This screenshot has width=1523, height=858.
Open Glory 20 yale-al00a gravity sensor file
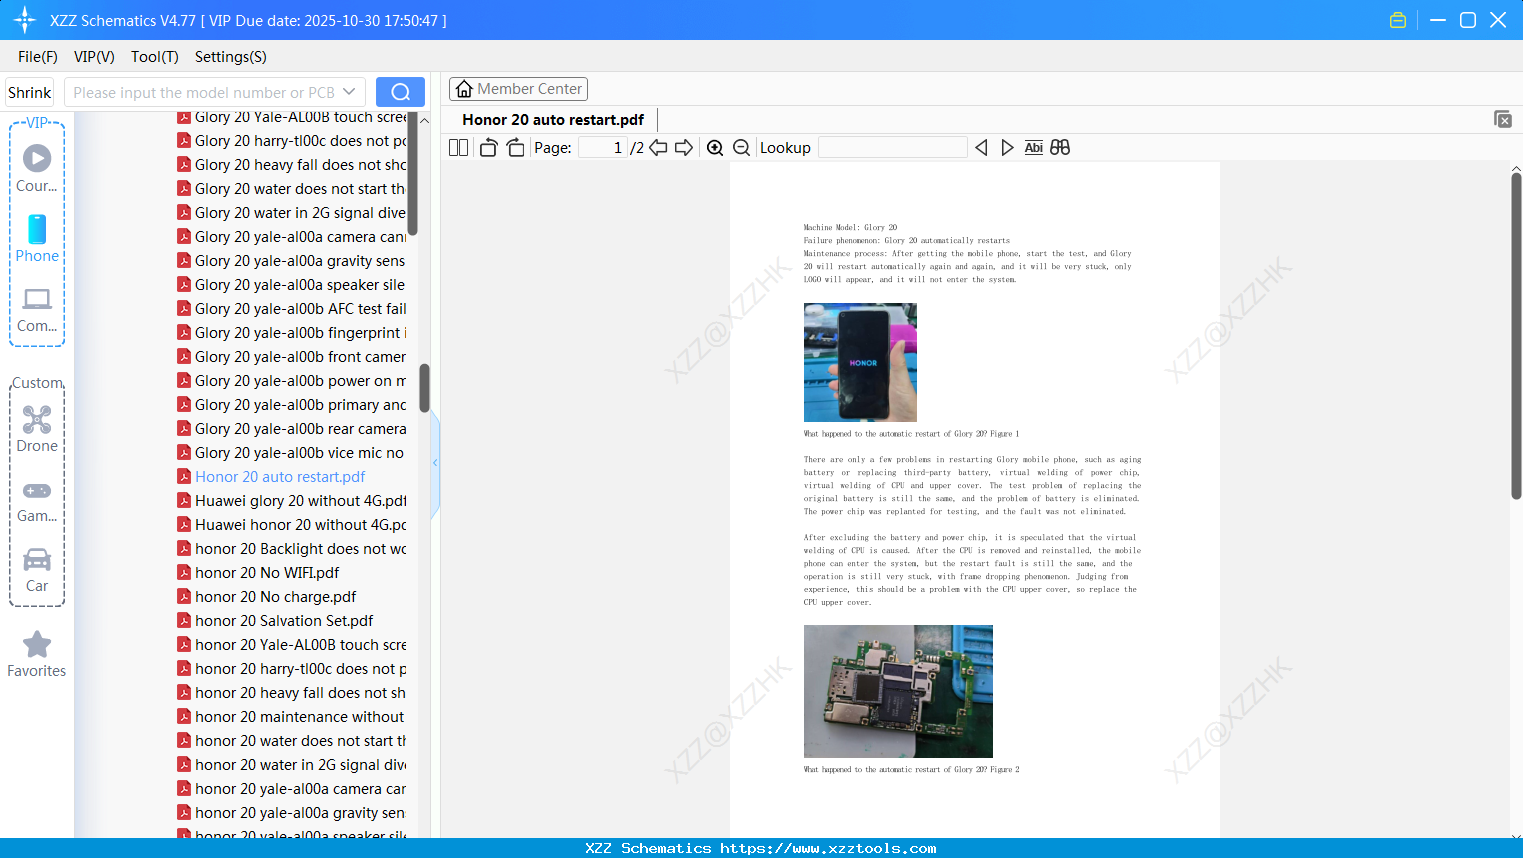pyautogui.click(x=292, y=261)
